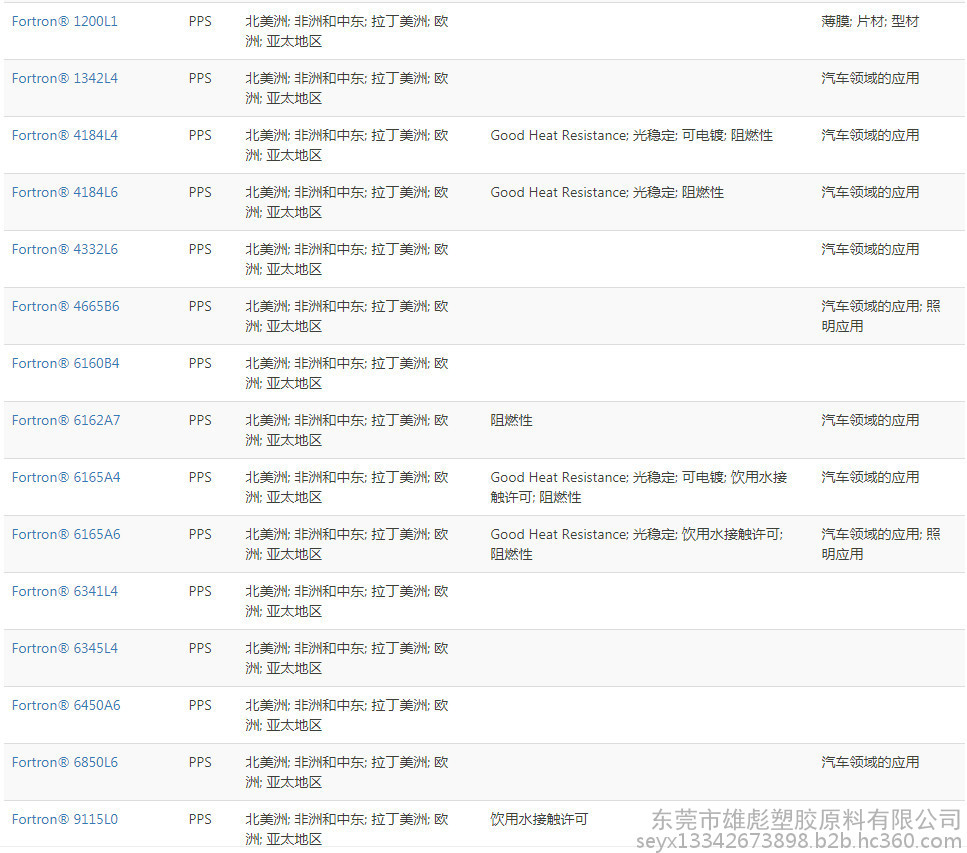Click '阻燃性' feature in 6162A7 row

[x=511, y=420]
